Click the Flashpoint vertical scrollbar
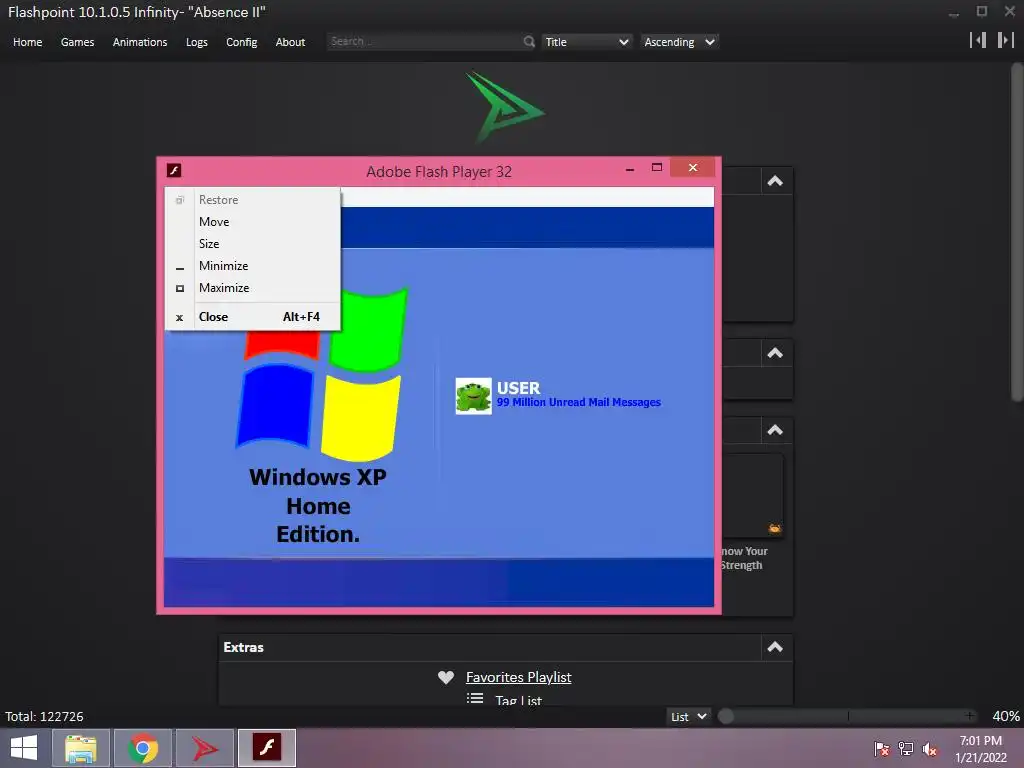1024x768 pixels. click(1017, 232)
